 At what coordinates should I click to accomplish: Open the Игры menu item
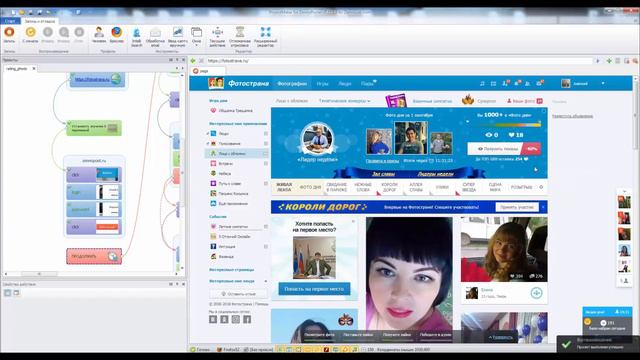322,84
